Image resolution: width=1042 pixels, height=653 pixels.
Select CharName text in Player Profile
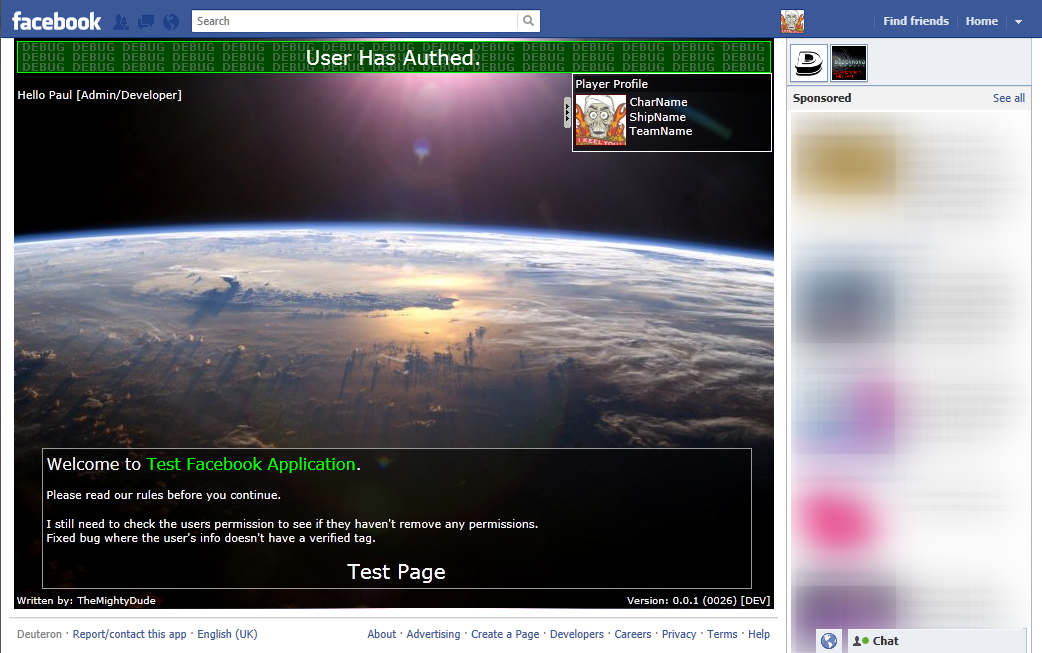pyautogui.click(x=658, y=102)
